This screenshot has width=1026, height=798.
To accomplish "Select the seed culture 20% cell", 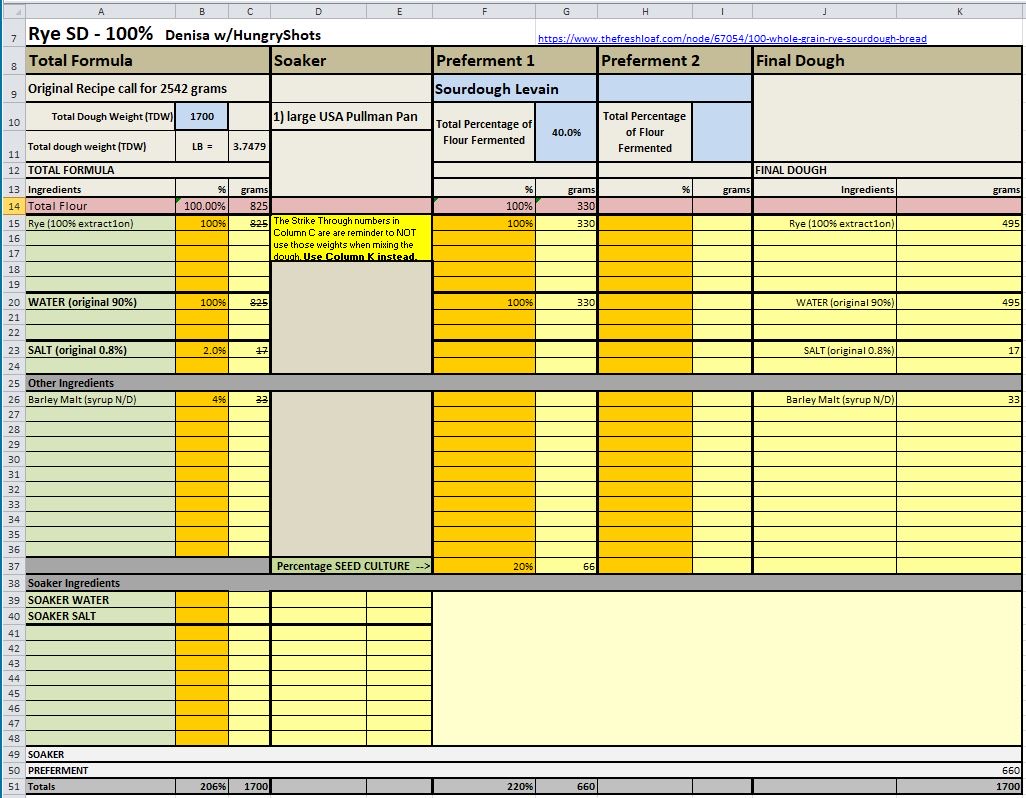I will pos(484,566).
